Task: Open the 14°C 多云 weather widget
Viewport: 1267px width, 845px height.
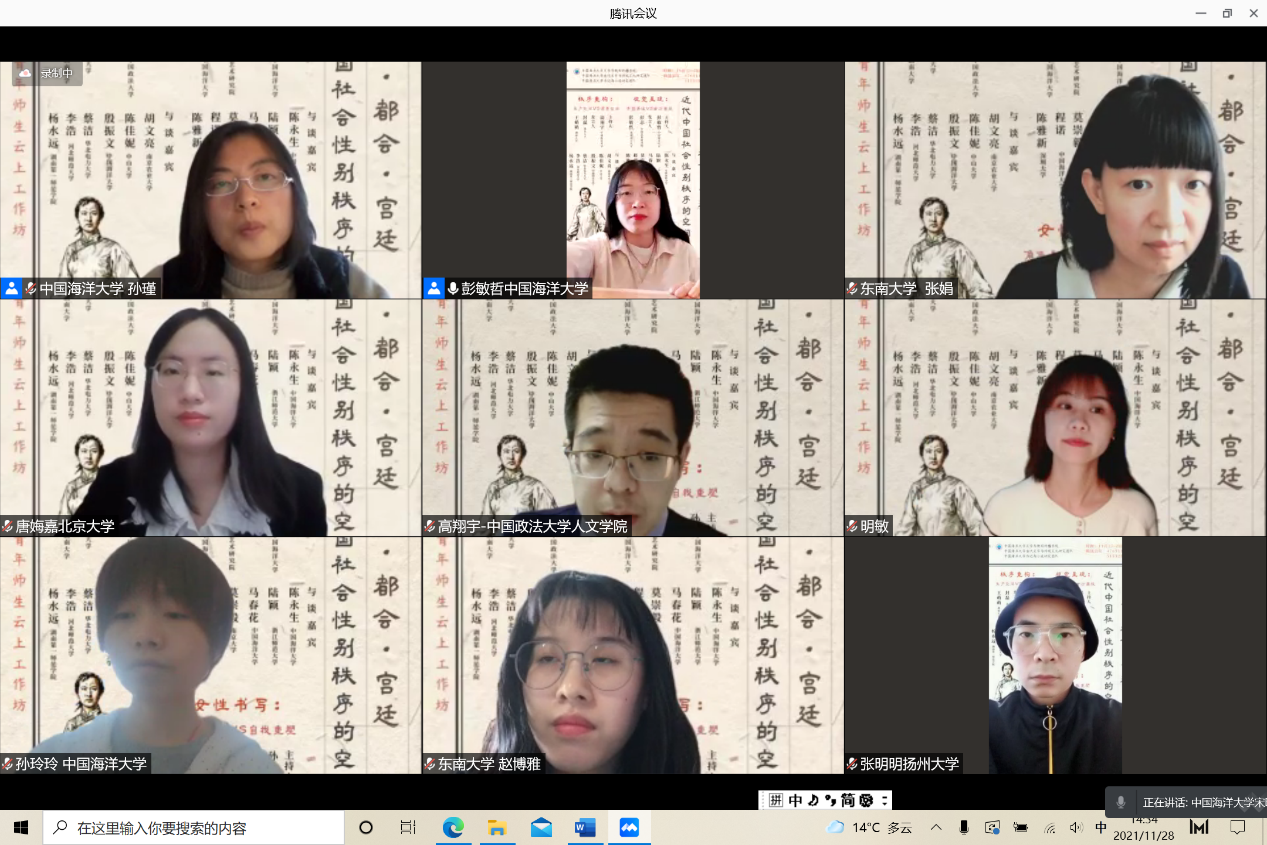Action: [868, 827]
